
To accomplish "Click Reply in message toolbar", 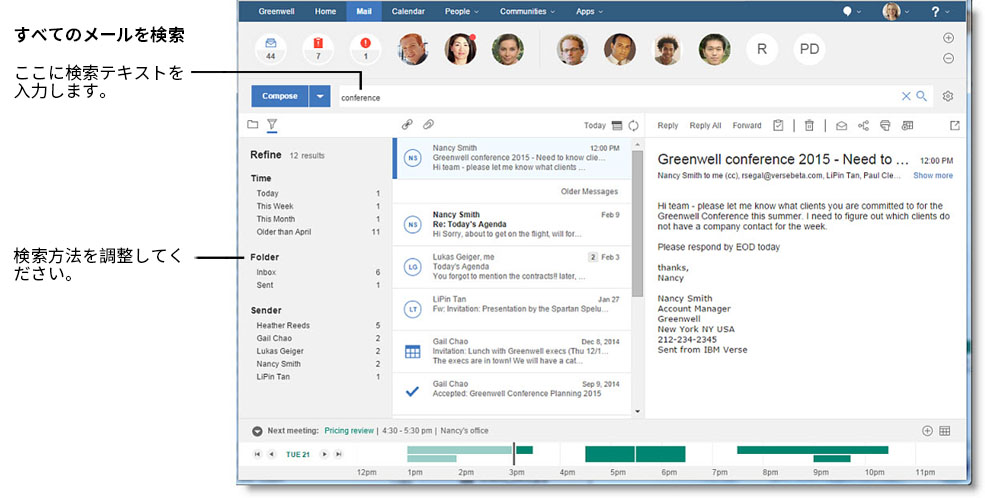I will pyautogui.click(x=668, y=126).
